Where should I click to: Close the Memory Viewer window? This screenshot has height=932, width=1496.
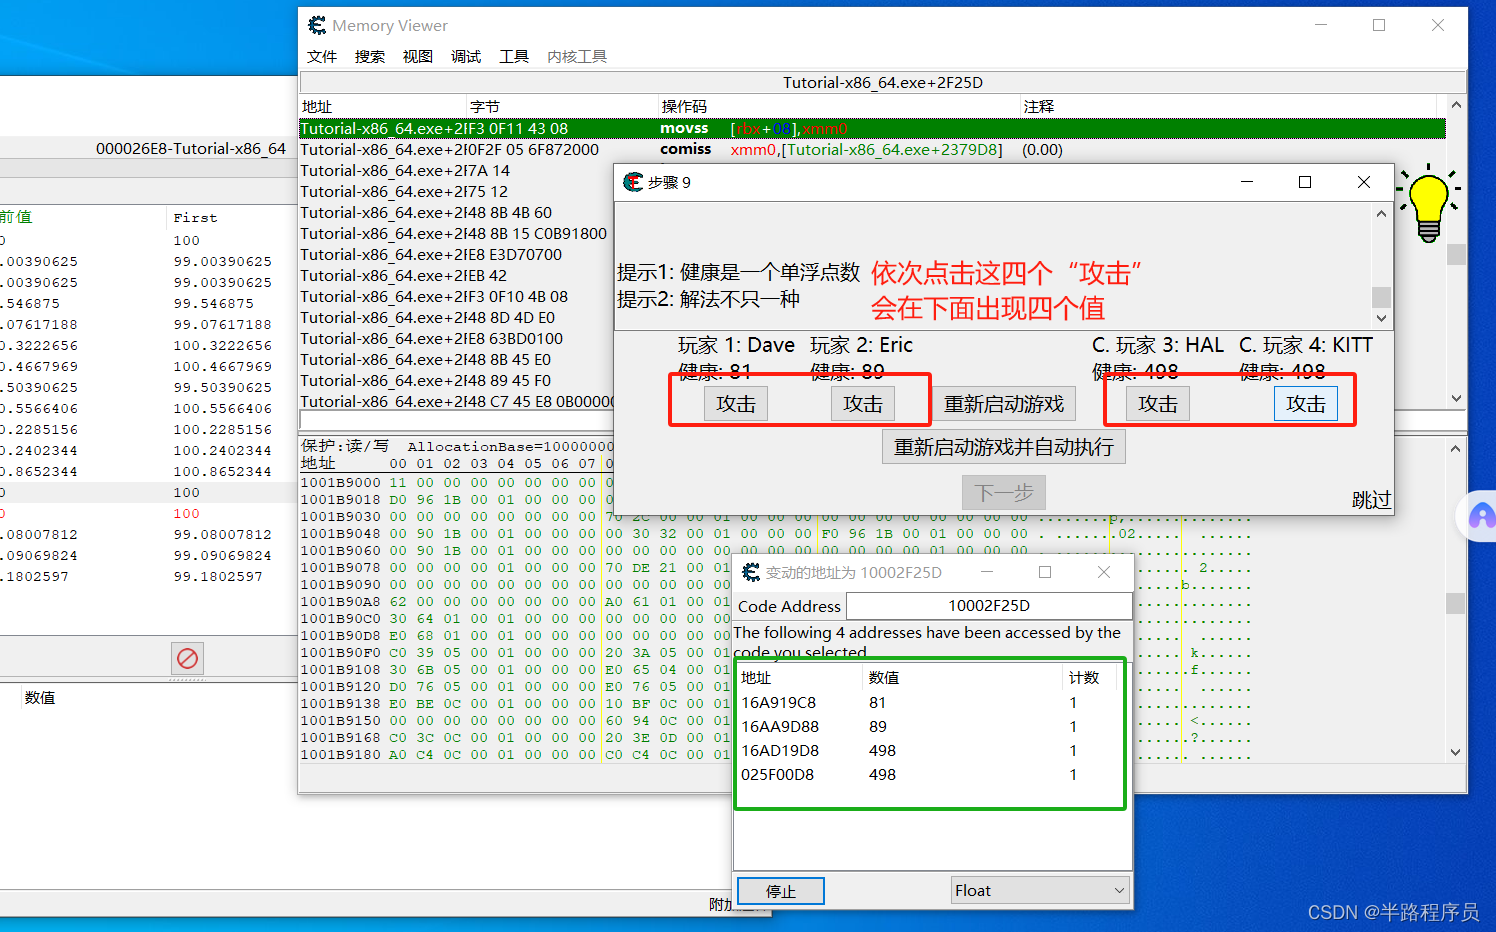tap(1438, 25)
